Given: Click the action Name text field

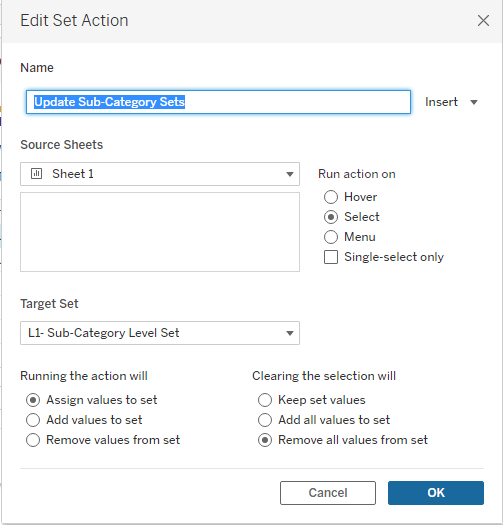Looking at the screenshot, I should point(218,102).
